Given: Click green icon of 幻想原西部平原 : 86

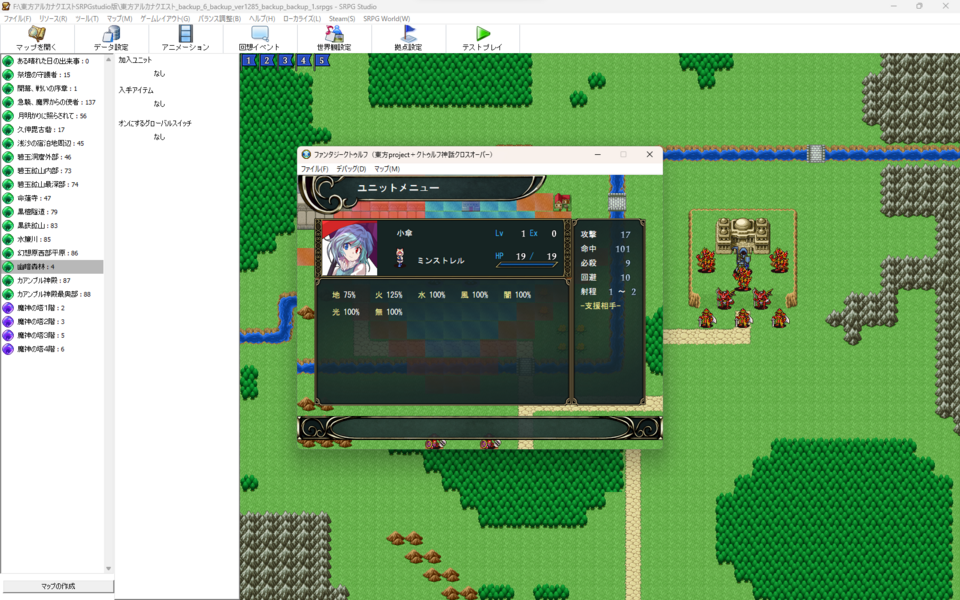Looking at the screenshot, I should (x=8, y=253).
